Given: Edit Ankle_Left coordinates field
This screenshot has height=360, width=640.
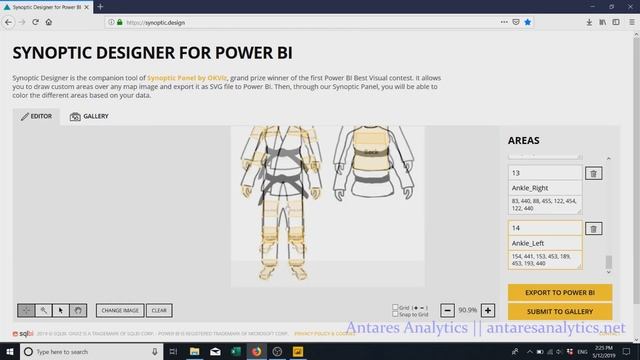Looking at the screenshot, I should pyautogui.click(x=545, y=260).
